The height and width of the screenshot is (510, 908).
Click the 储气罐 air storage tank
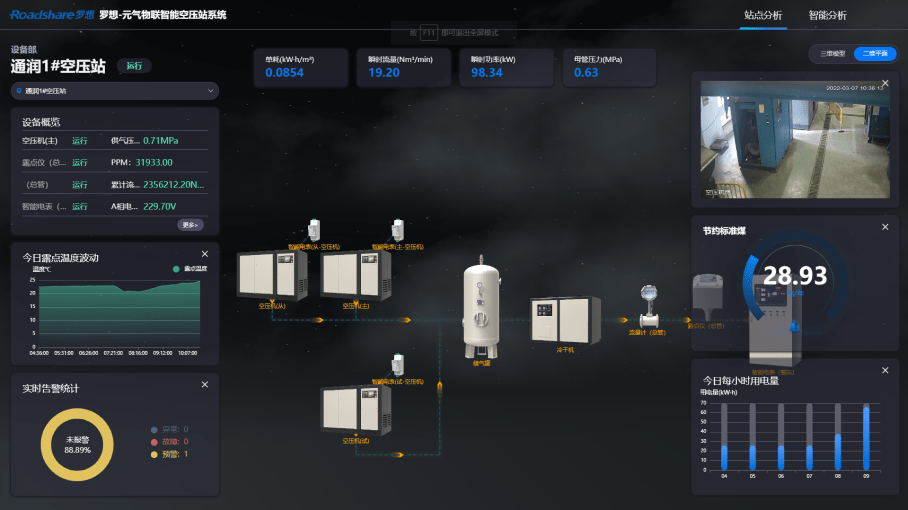(483, 310)
